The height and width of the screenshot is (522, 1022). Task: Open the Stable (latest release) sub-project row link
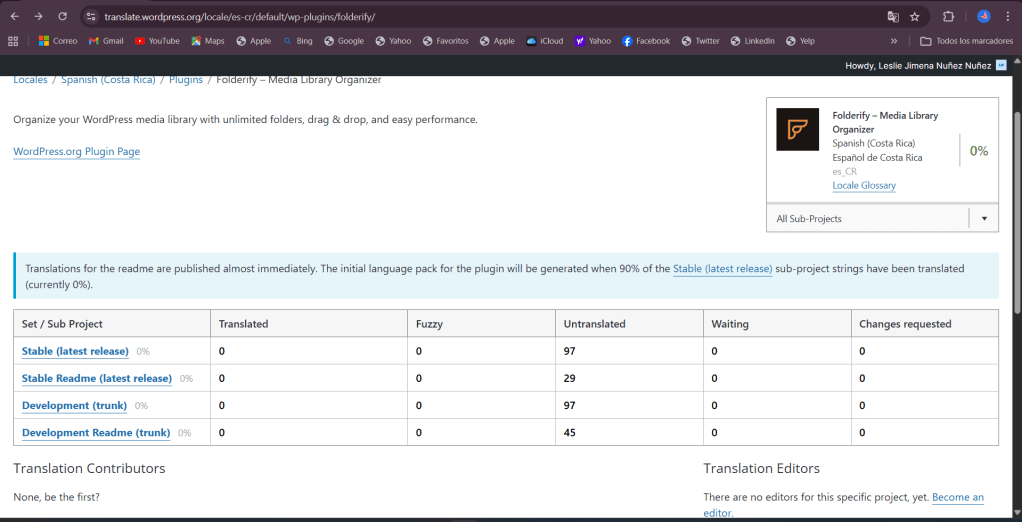click(75, 351)
